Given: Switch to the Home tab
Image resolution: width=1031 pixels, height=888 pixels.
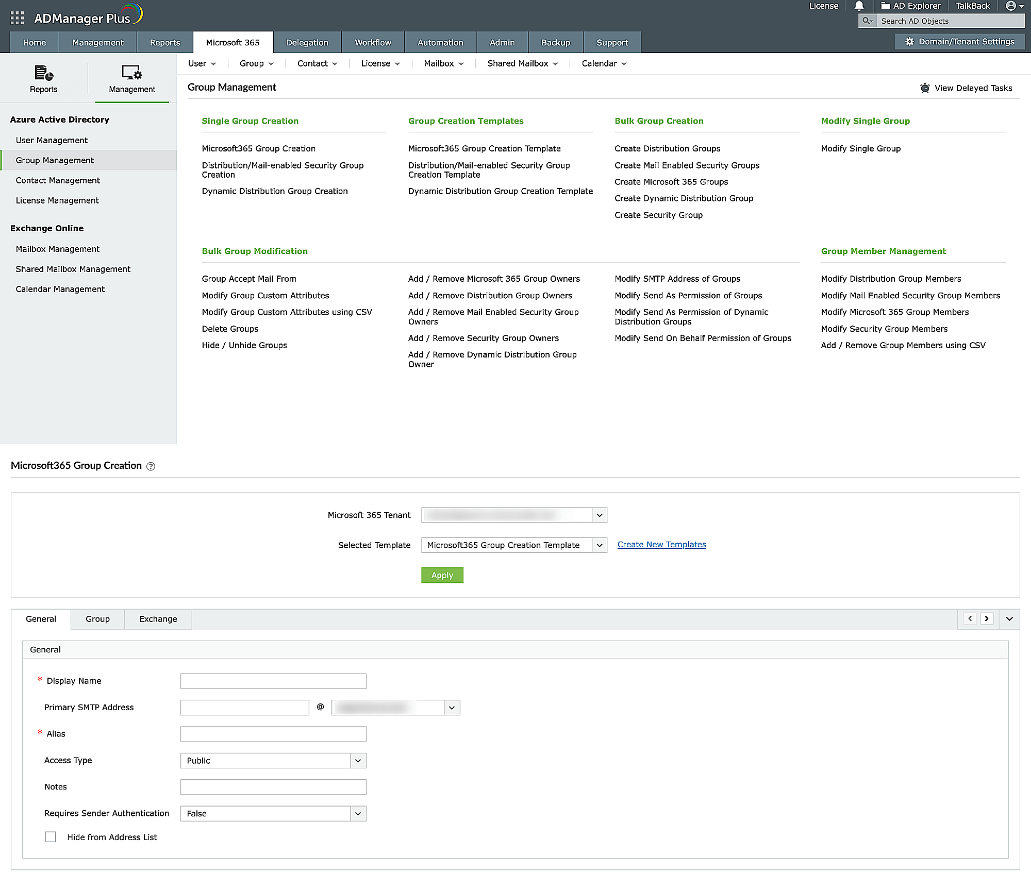Looking at the screenshot, I should [35, 42].
